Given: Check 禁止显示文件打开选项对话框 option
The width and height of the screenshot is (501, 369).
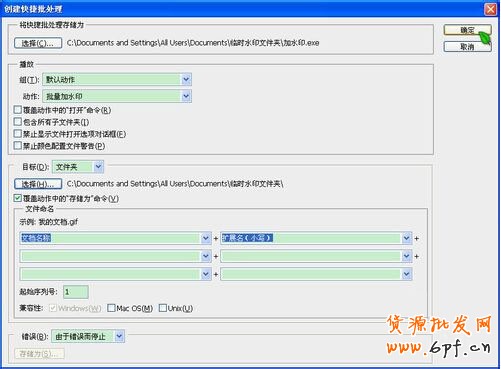Looking at the screenshot, I should (18, 134).
